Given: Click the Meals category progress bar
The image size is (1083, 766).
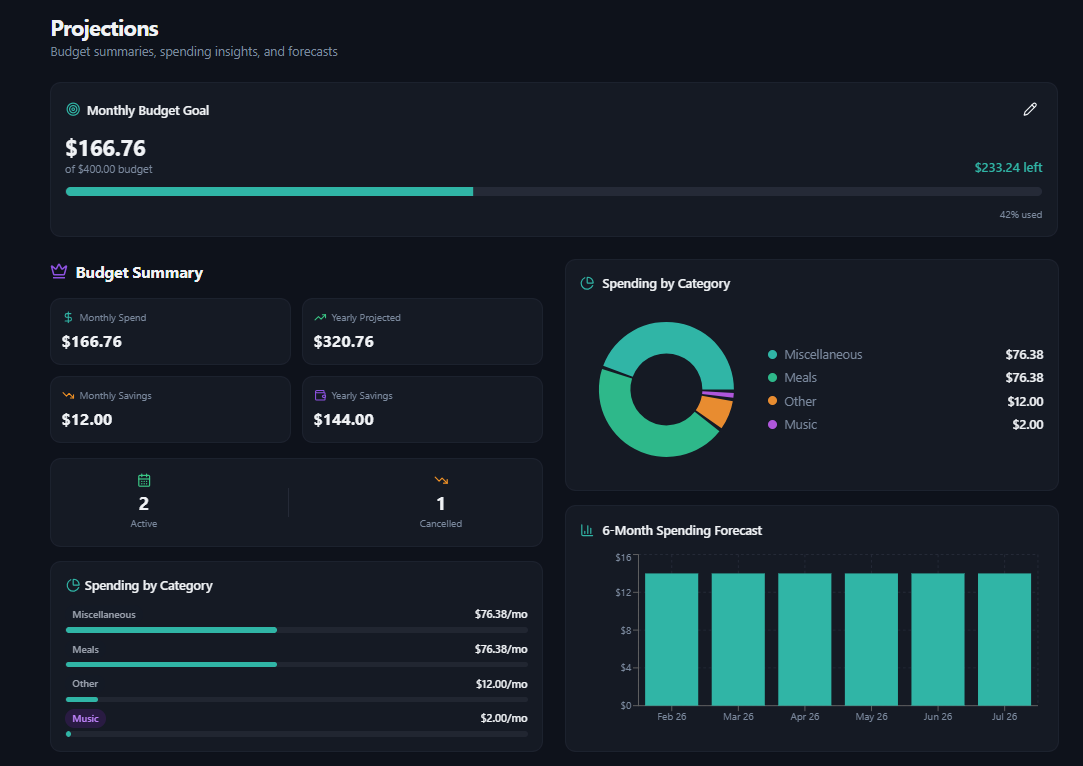Looking at the screenshot, I should pyautogui.click(x=296, y=664).
